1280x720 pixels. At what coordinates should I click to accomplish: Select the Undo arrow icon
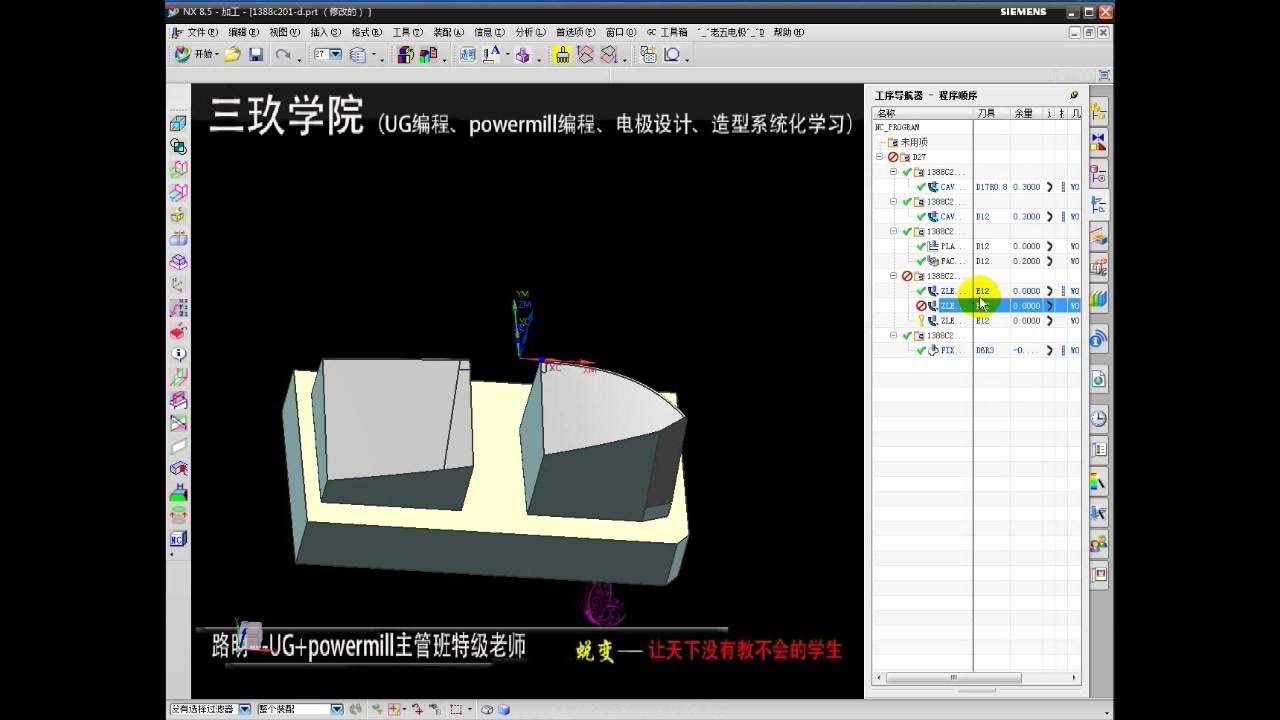[x=281, y=54]
